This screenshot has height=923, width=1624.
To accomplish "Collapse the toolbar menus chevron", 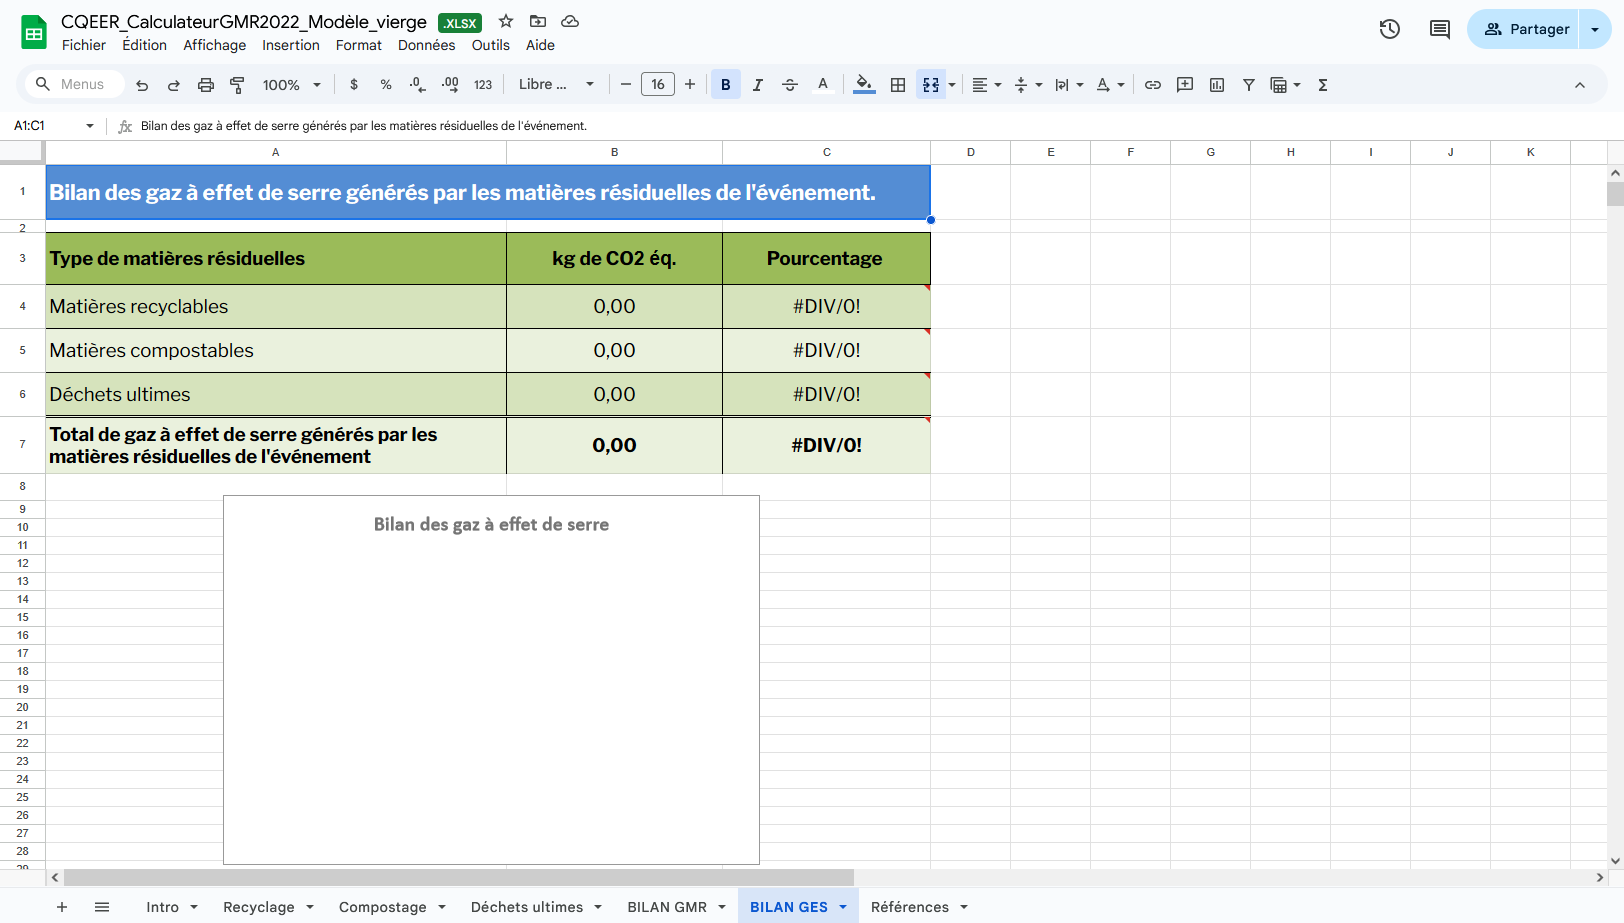I will 1580,85.
